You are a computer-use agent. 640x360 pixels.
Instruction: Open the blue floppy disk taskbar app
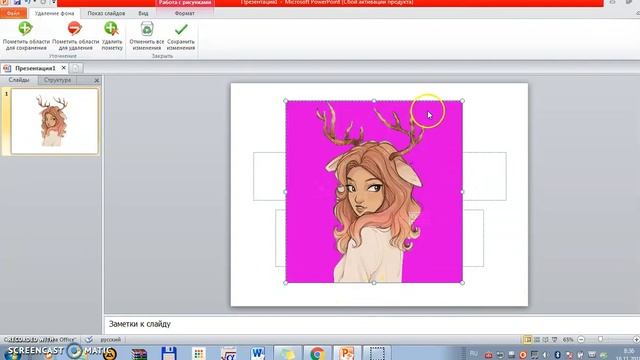click(x=169, y=353)
